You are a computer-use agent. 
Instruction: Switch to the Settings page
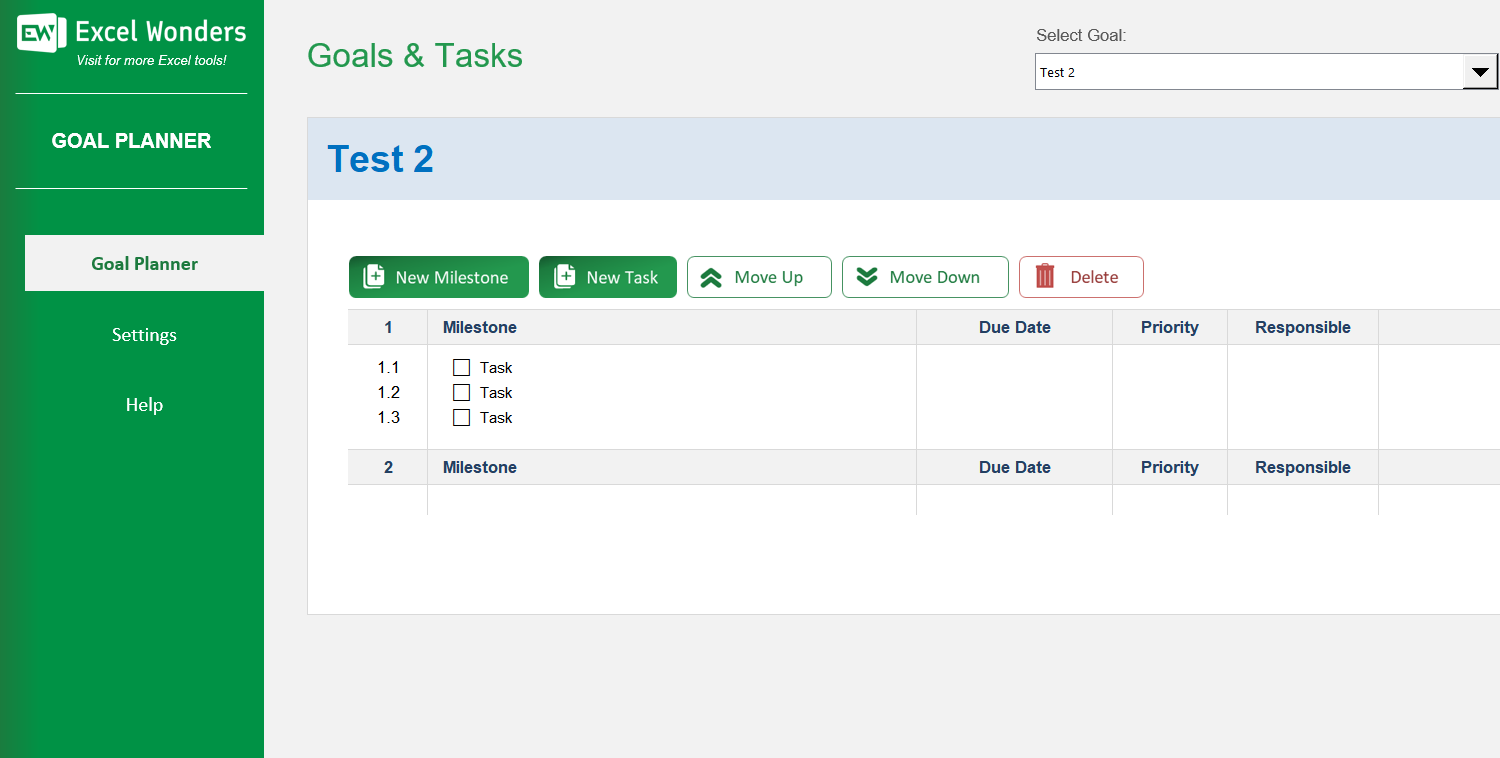(x=144, y=335)
